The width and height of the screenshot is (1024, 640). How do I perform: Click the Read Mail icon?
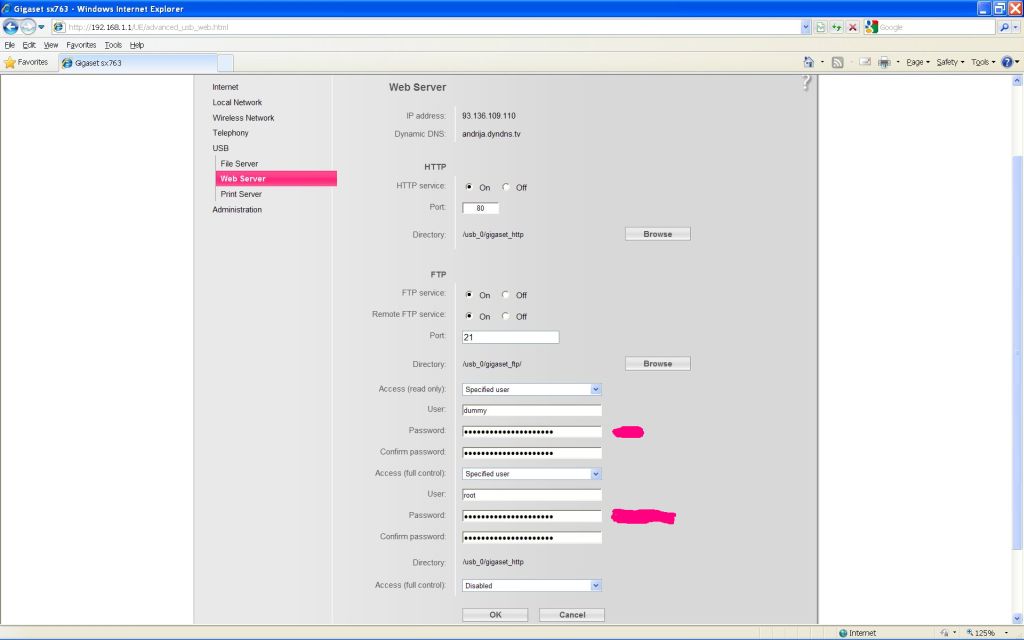point(865,62)
